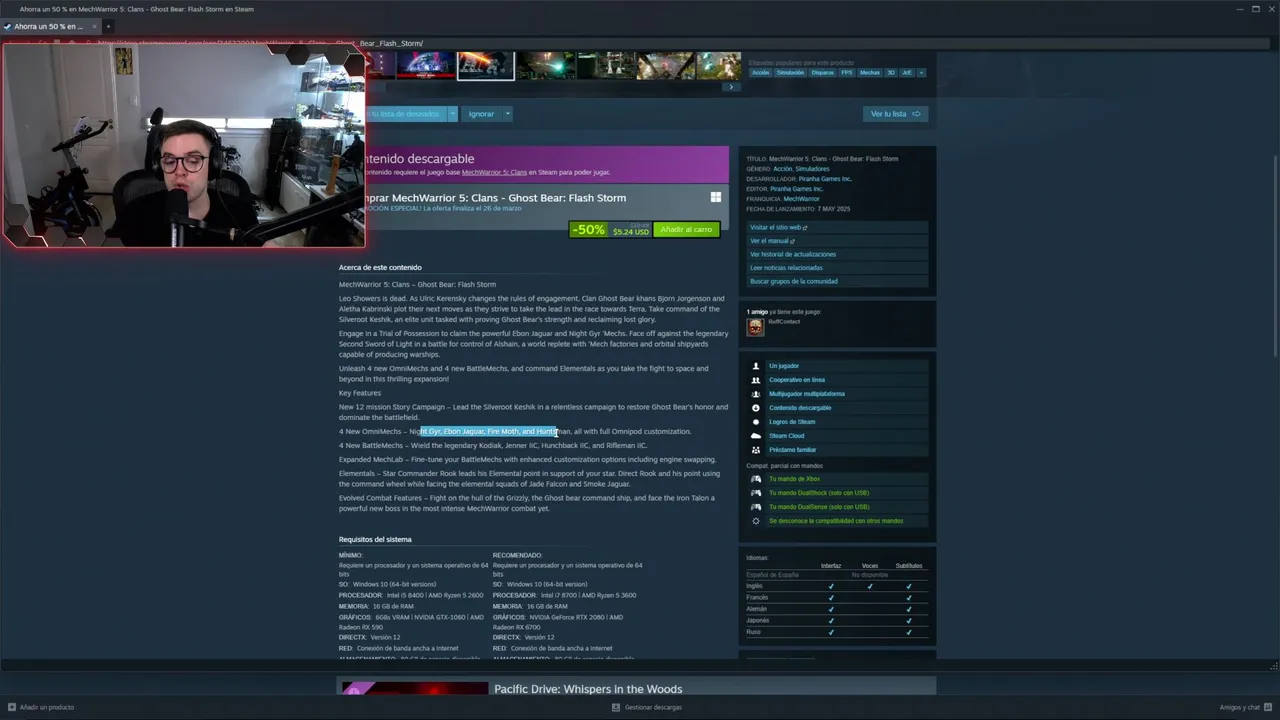Click the Disparos tag
The width and height of the screenshot is (1280, 720).
point(822,72)
